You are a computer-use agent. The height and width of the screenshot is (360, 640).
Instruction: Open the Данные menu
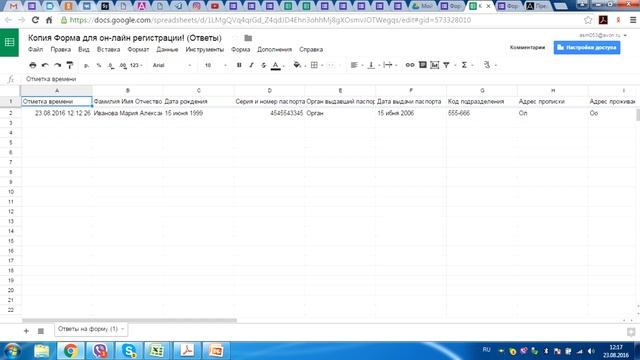pyautogui.click(x=167, y=49)
